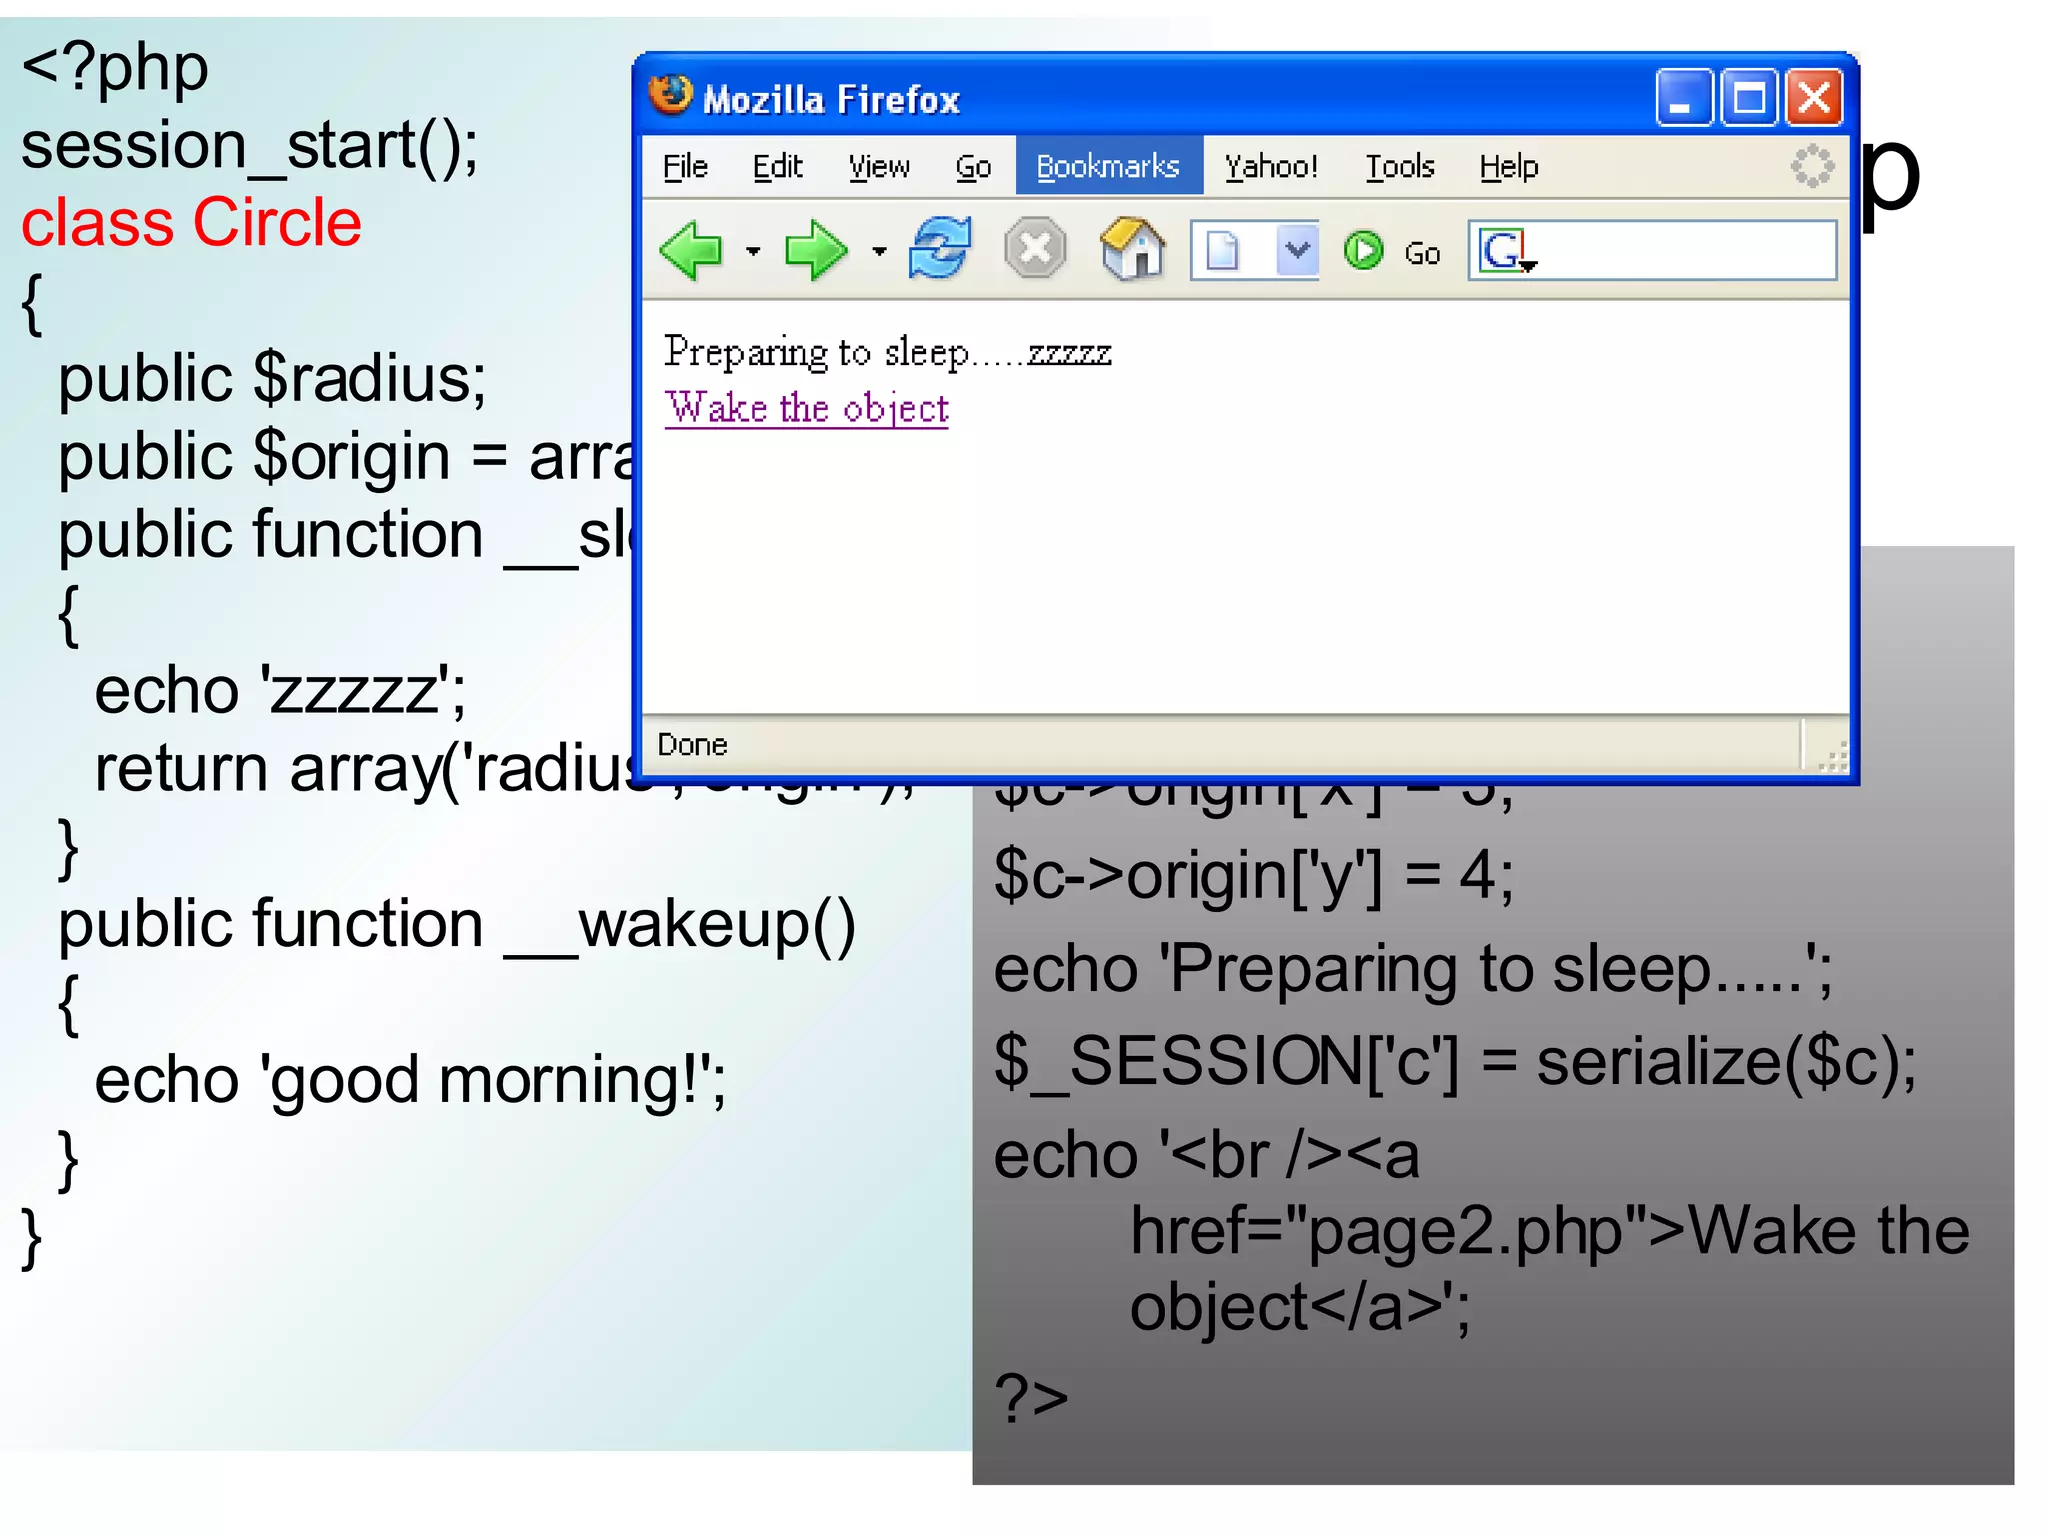Click the 'href="page2.php">Wake the' code line
Viewport: 2048px width, 1536px height.
[1549, 1232]
